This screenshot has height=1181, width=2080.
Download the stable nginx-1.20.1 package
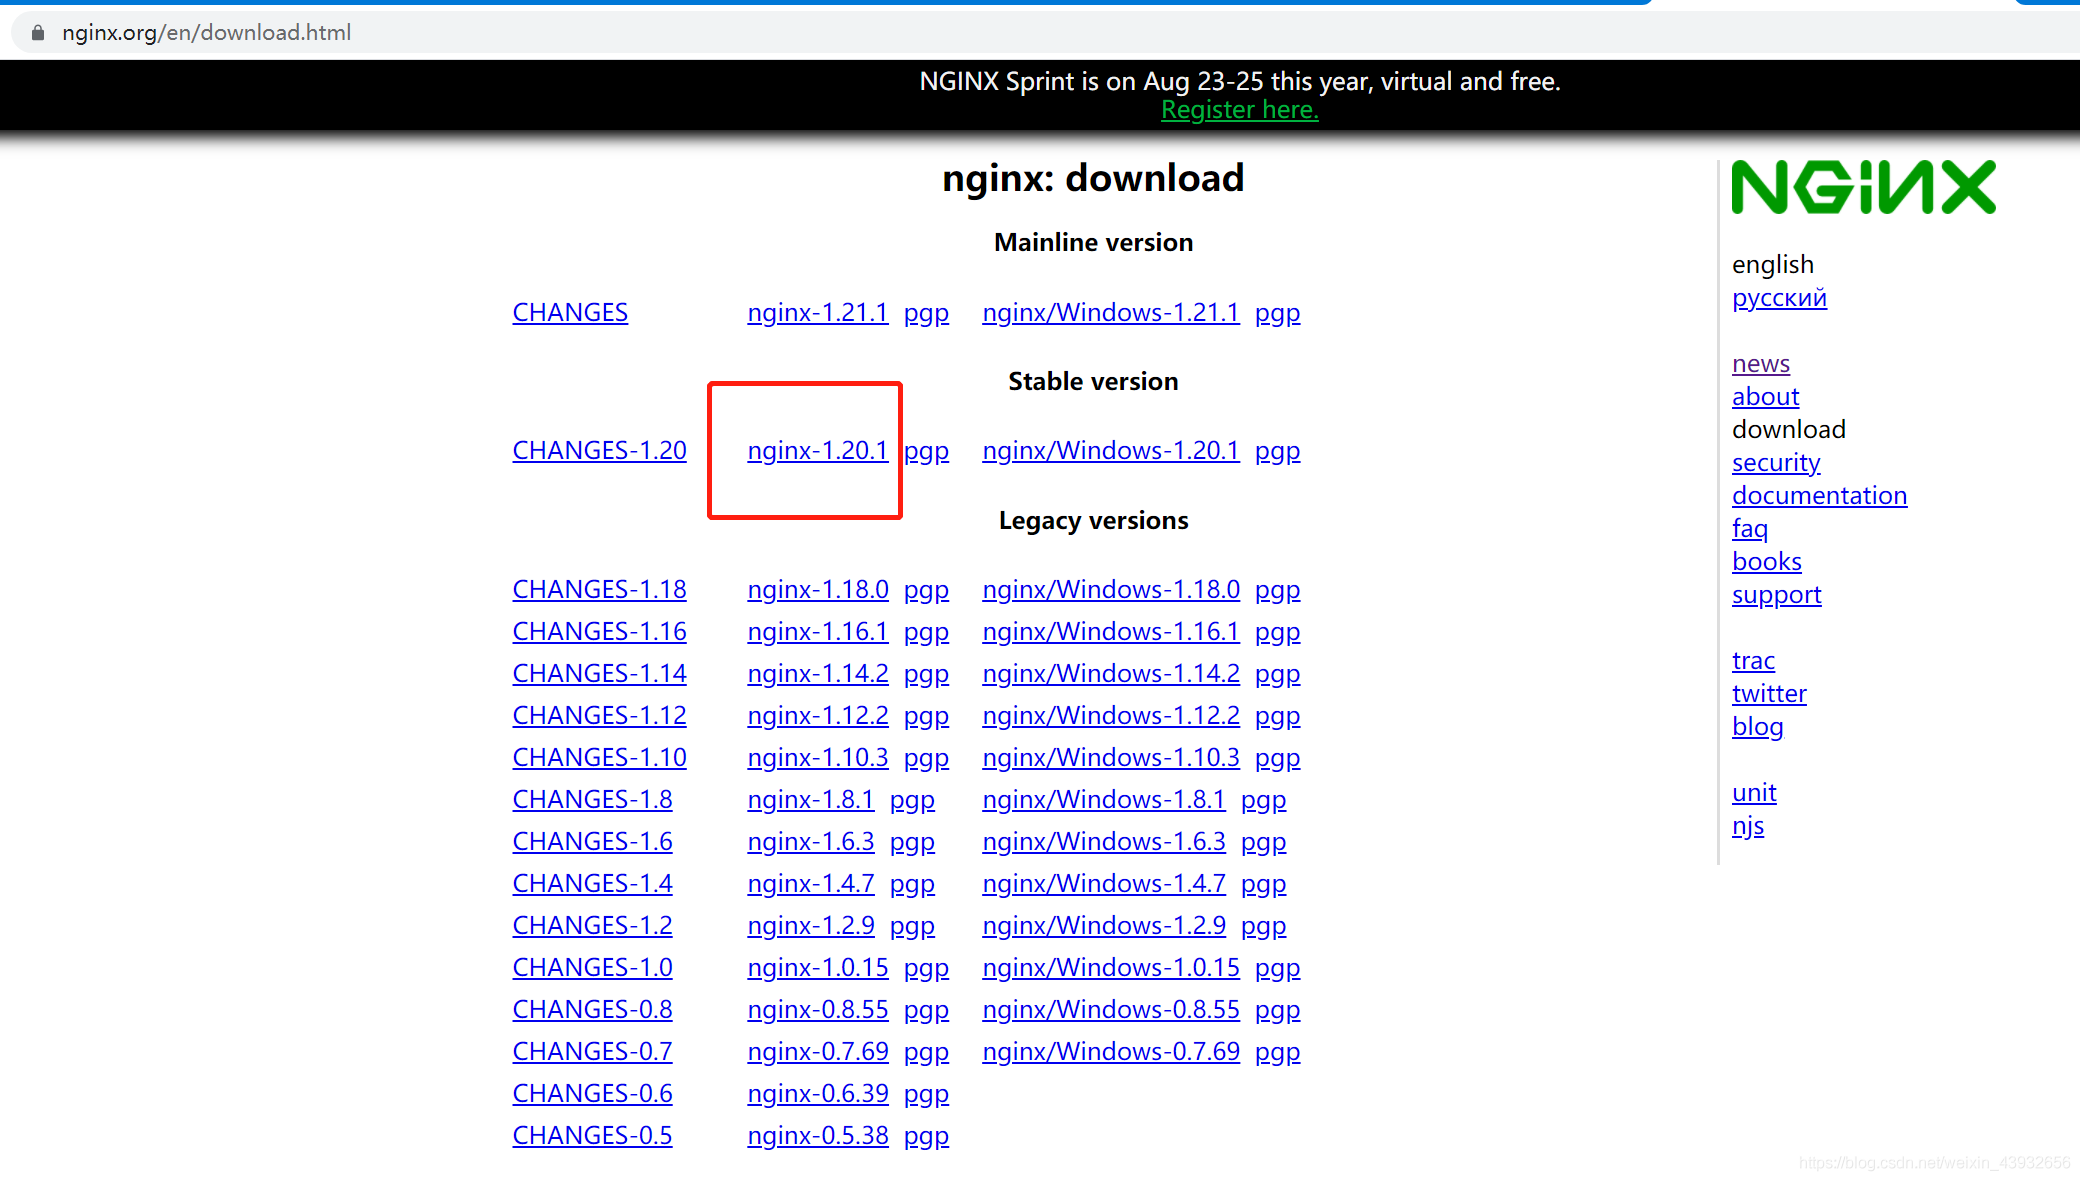[x=817, y=450]
